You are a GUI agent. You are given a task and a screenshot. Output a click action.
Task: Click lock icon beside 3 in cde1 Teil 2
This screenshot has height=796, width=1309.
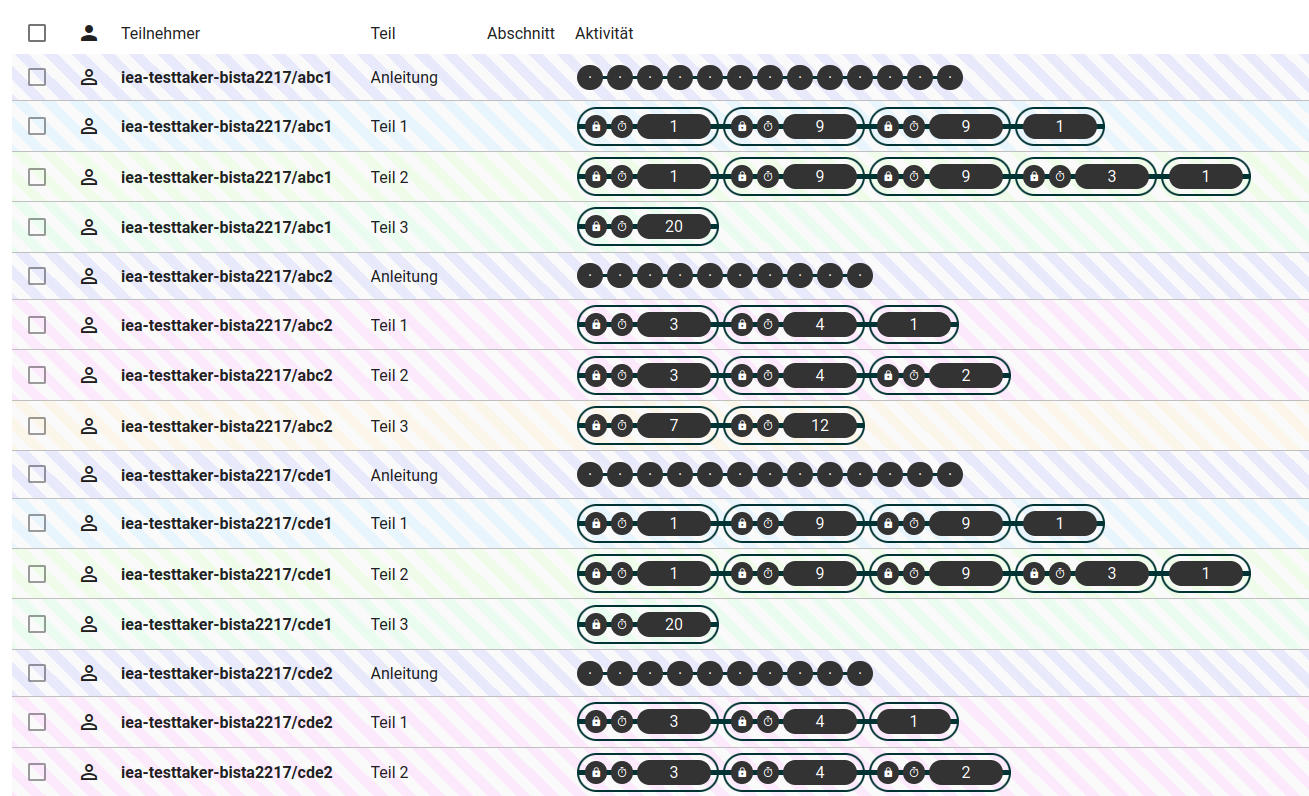1034,575
